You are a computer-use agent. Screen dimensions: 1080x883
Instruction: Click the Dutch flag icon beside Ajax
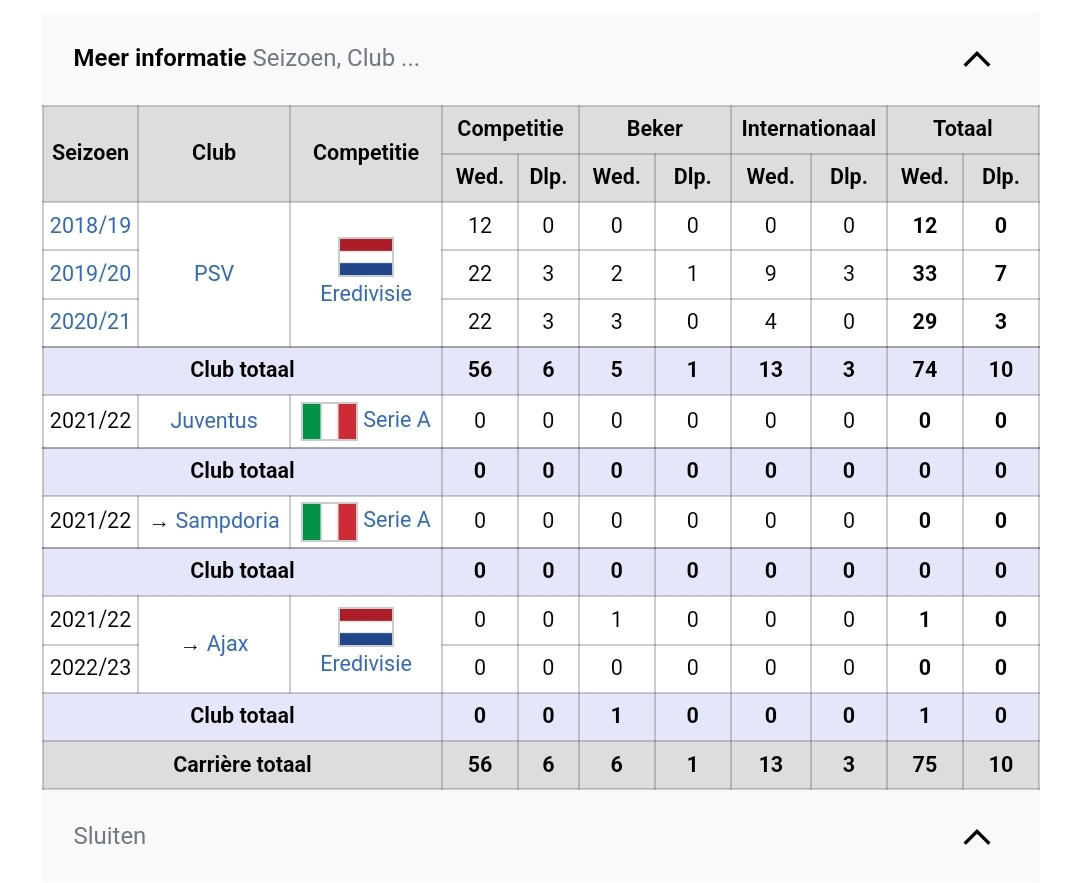click(365, 627)
